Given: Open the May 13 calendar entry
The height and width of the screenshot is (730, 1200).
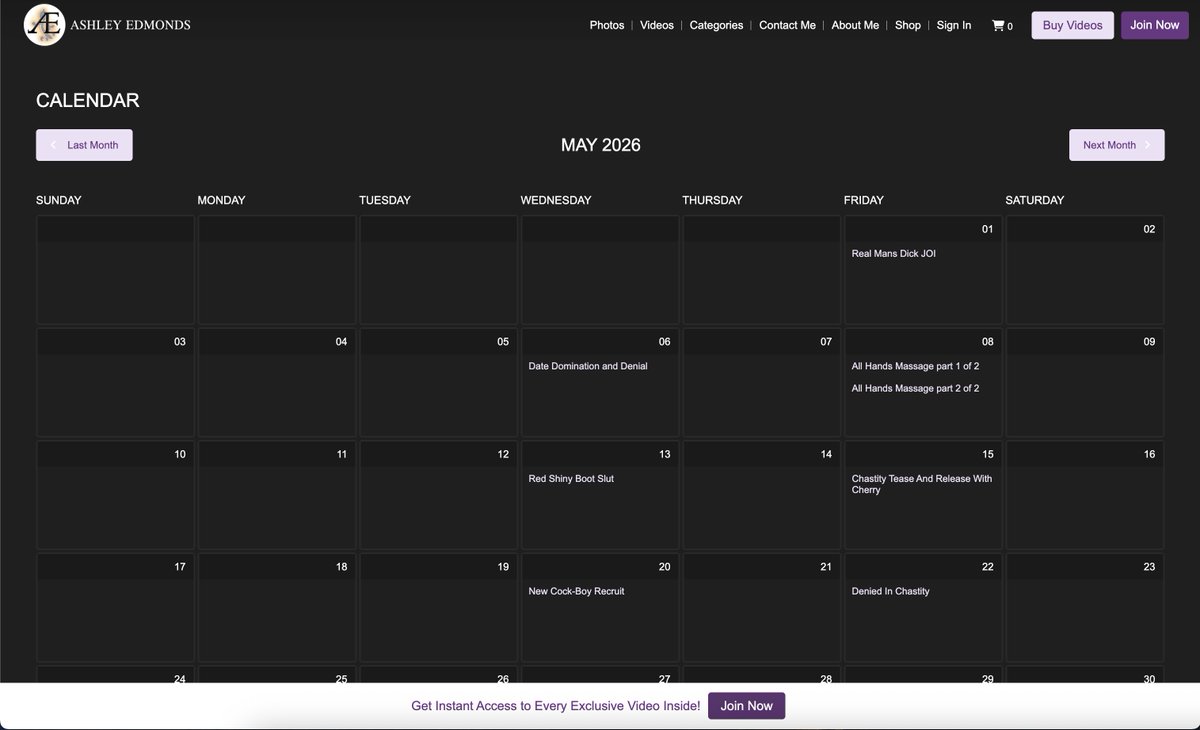Looking at the screenshot, I should pyautogui.click(x=571, y=479).
